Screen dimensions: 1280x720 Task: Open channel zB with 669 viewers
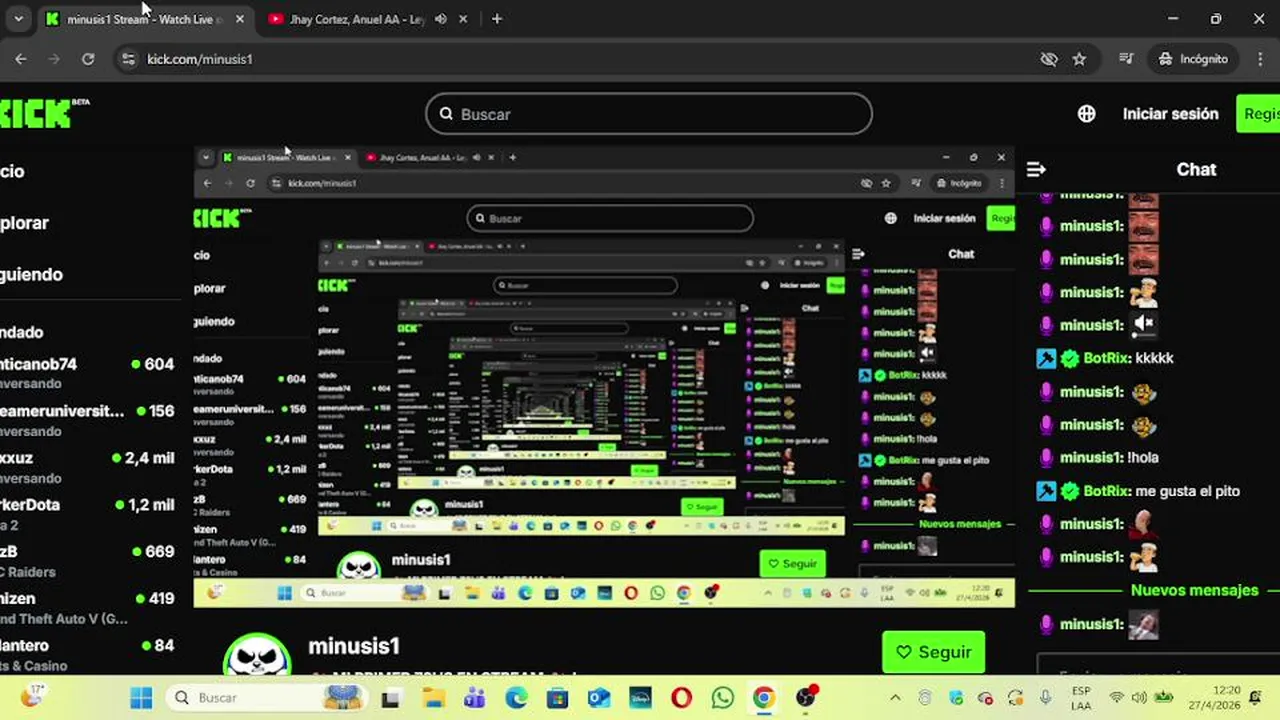coord(87,561)
